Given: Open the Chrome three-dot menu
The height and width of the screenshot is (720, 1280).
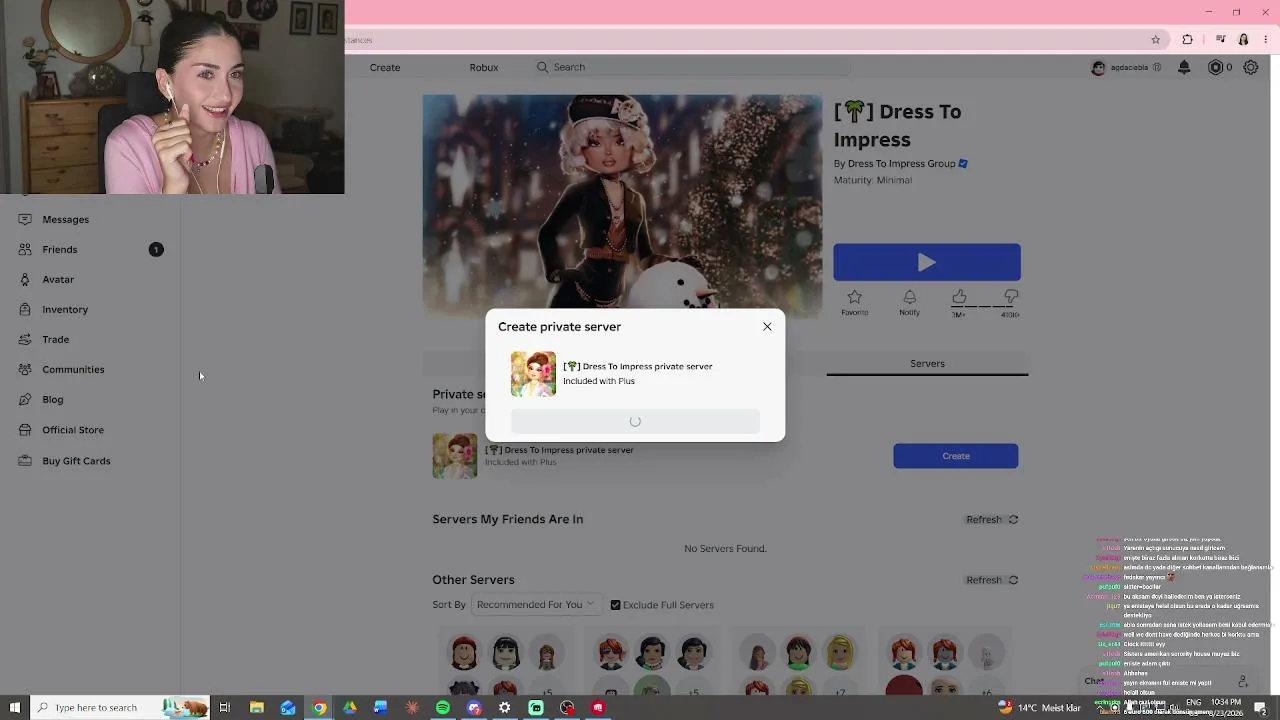Looking at the screenshot, I should pyautogui.click(x=1266, y=40).
